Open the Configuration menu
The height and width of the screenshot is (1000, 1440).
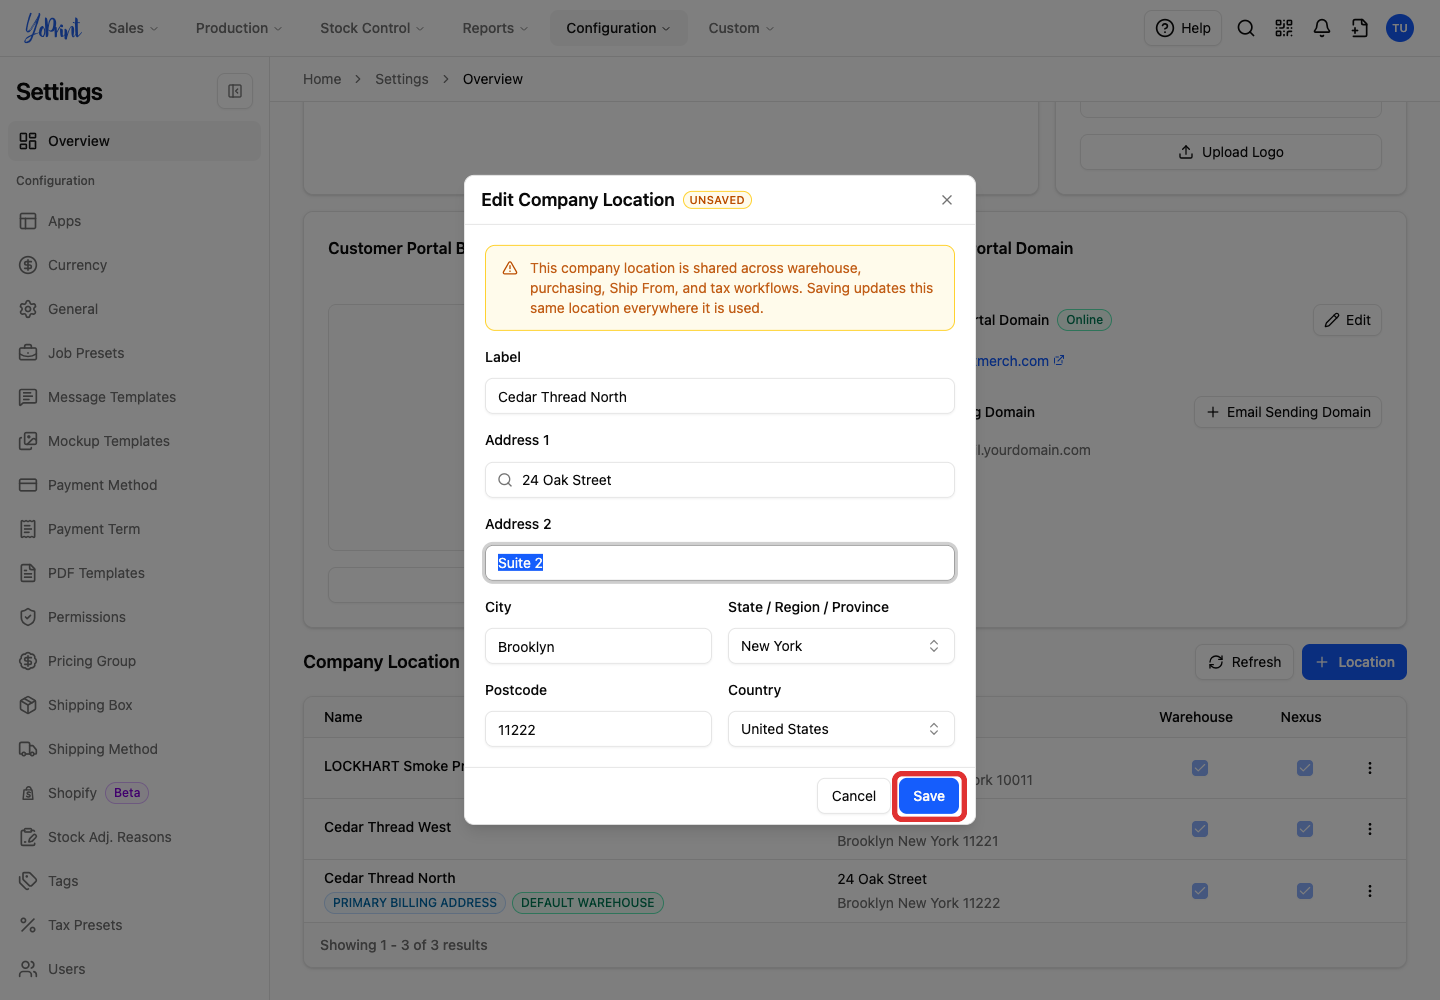618,28
